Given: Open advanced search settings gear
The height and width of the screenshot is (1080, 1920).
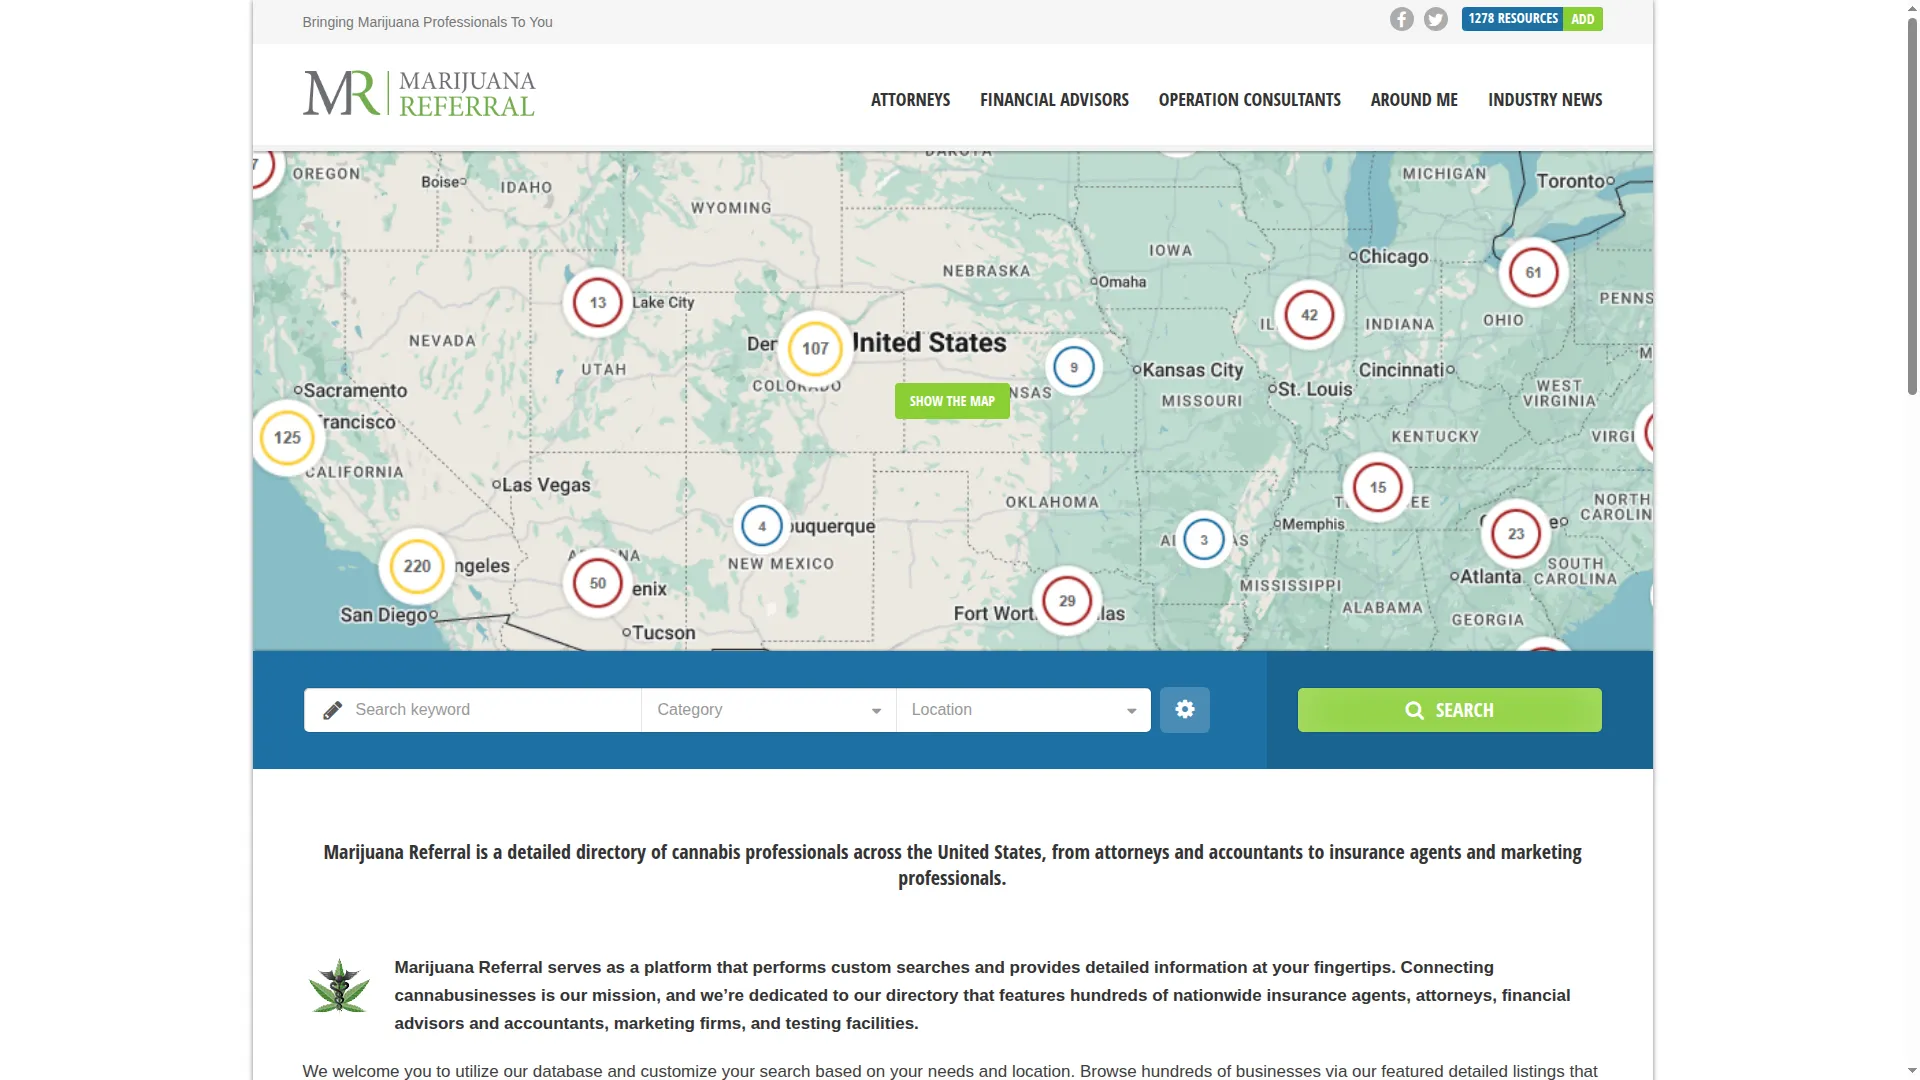Looking at the screenshot, I should click(x=1185, y=709).
